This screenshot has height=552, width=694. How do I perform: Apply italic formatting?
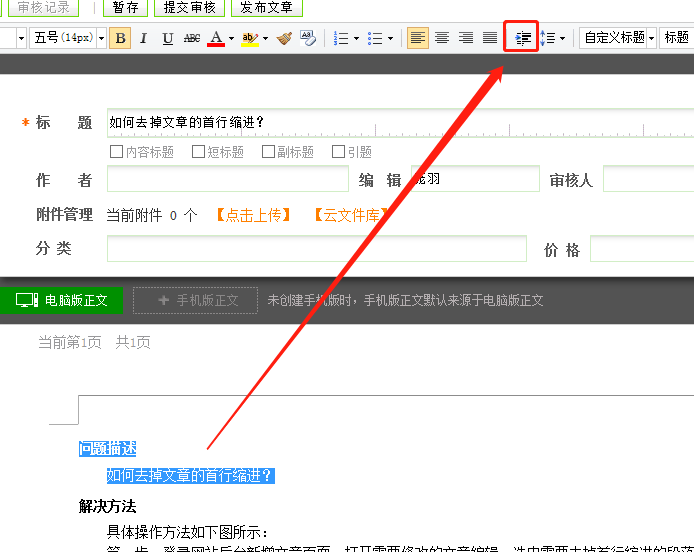tap(144, 39)
